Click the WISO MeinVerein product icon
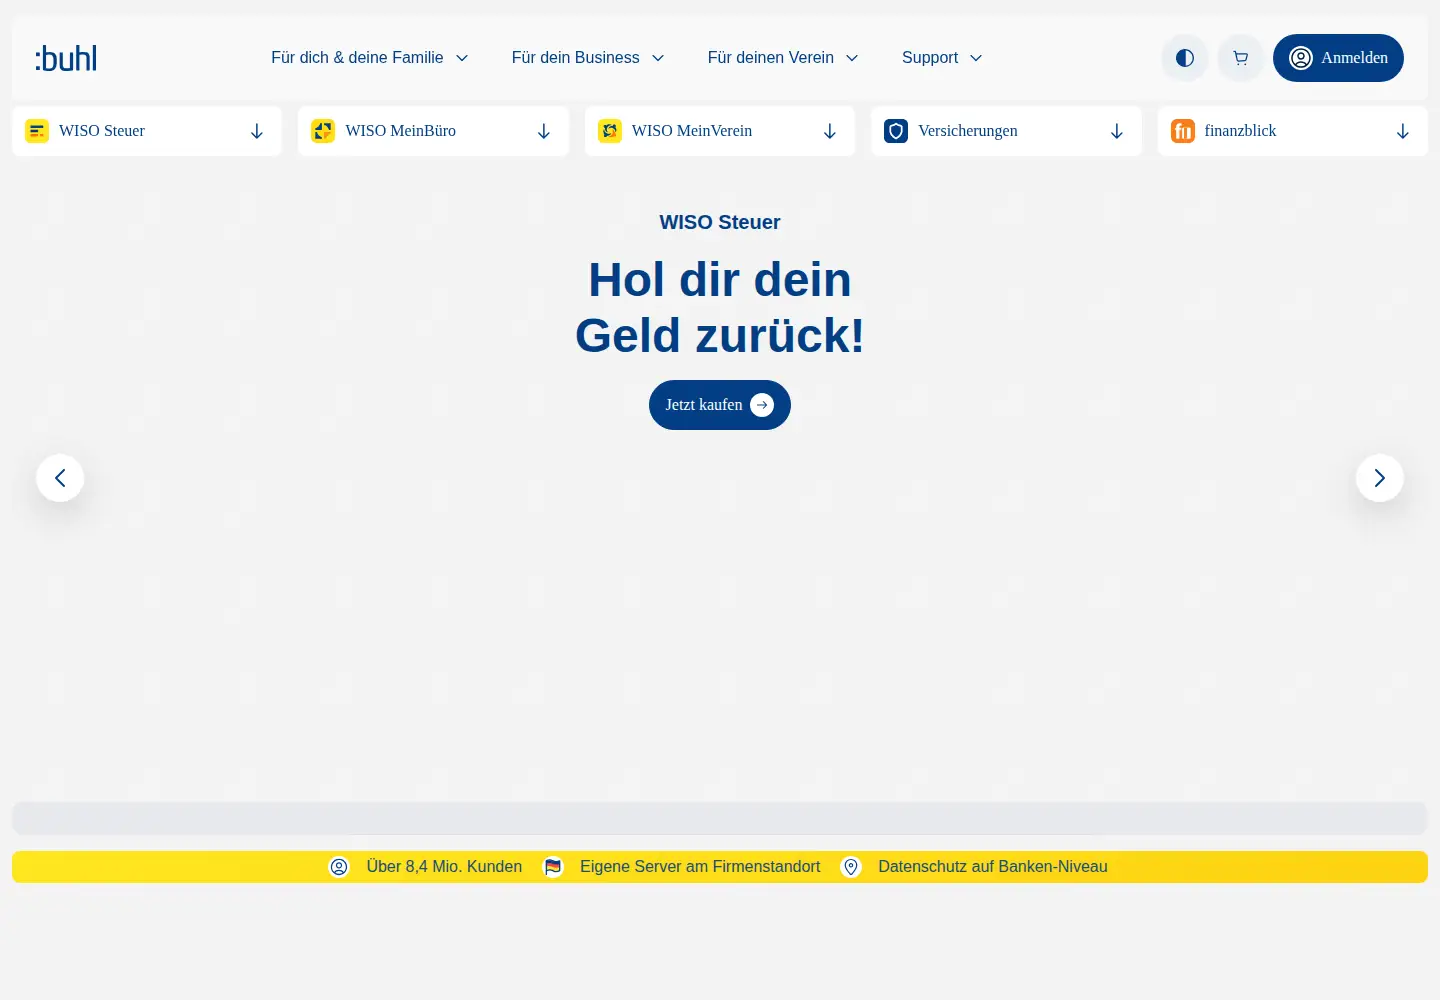The height and width of the screenshot is (1000, 1440). tap(610, 131)
